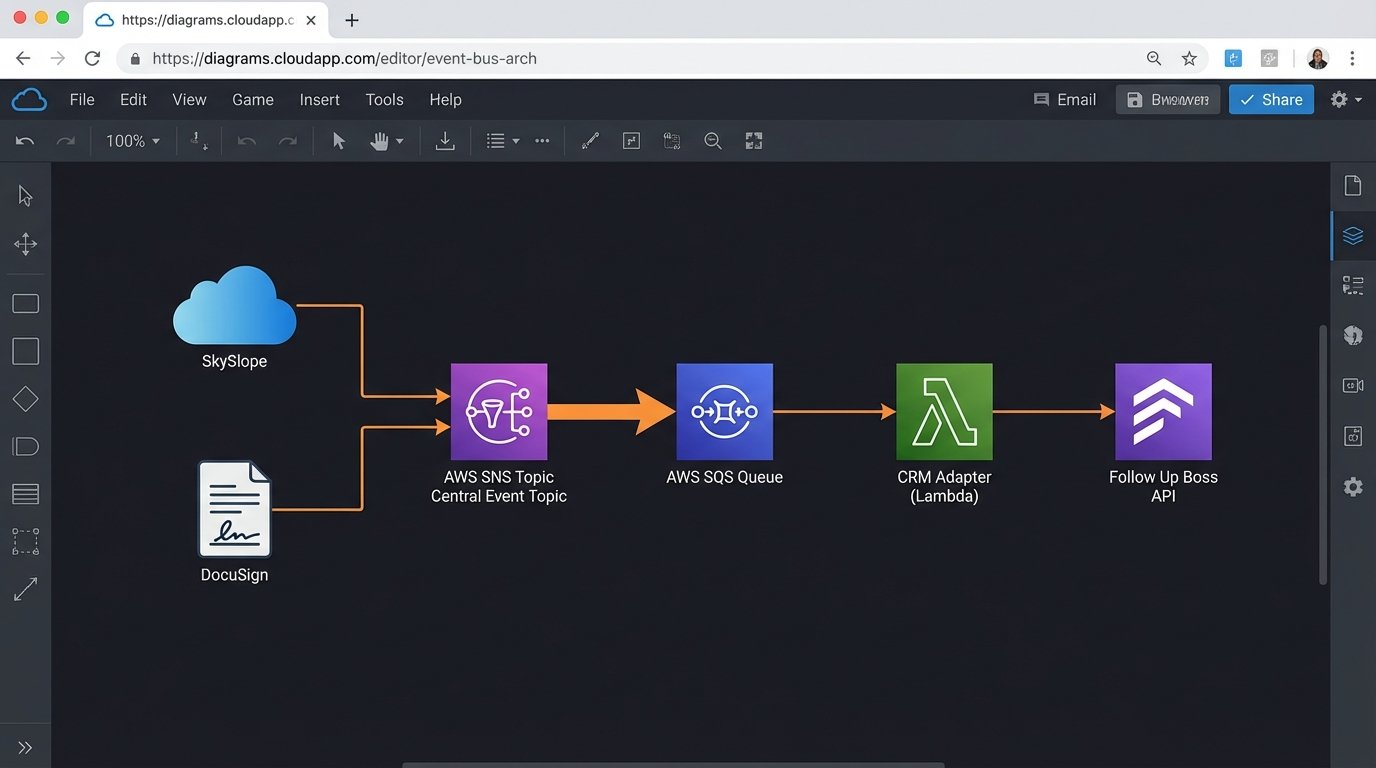Activate the pointer tool in top toolbar
This screenshot has height=768, width=1376.
tap(339, 141)
